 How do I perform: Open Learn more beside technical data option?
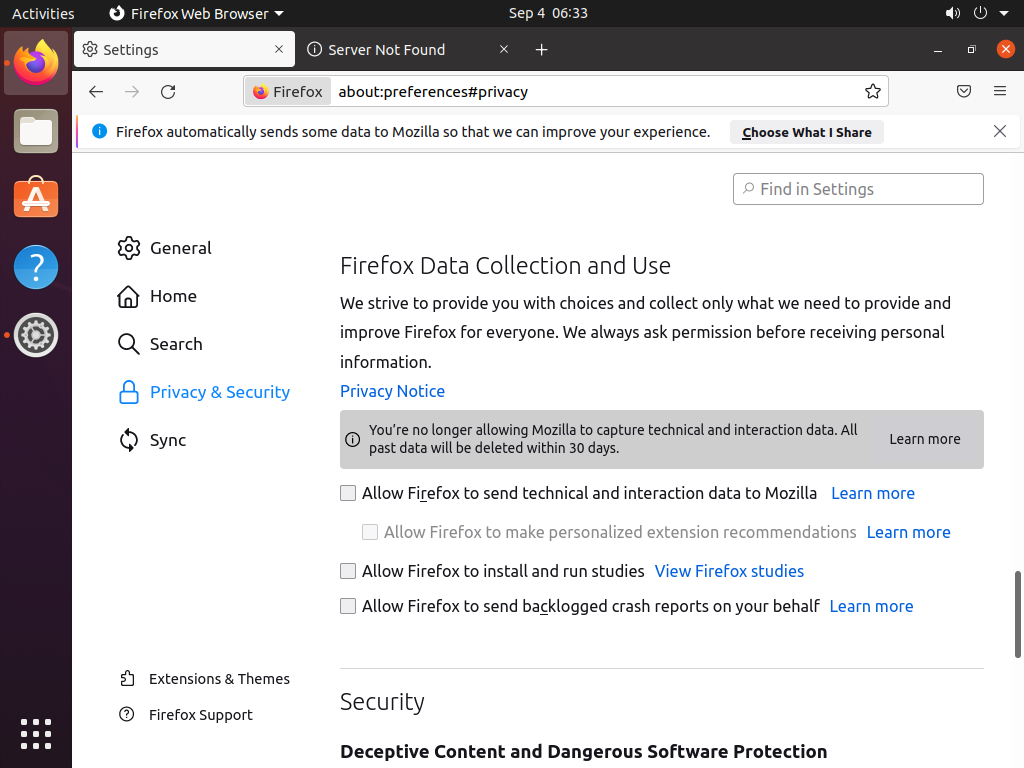click(872, 493)
